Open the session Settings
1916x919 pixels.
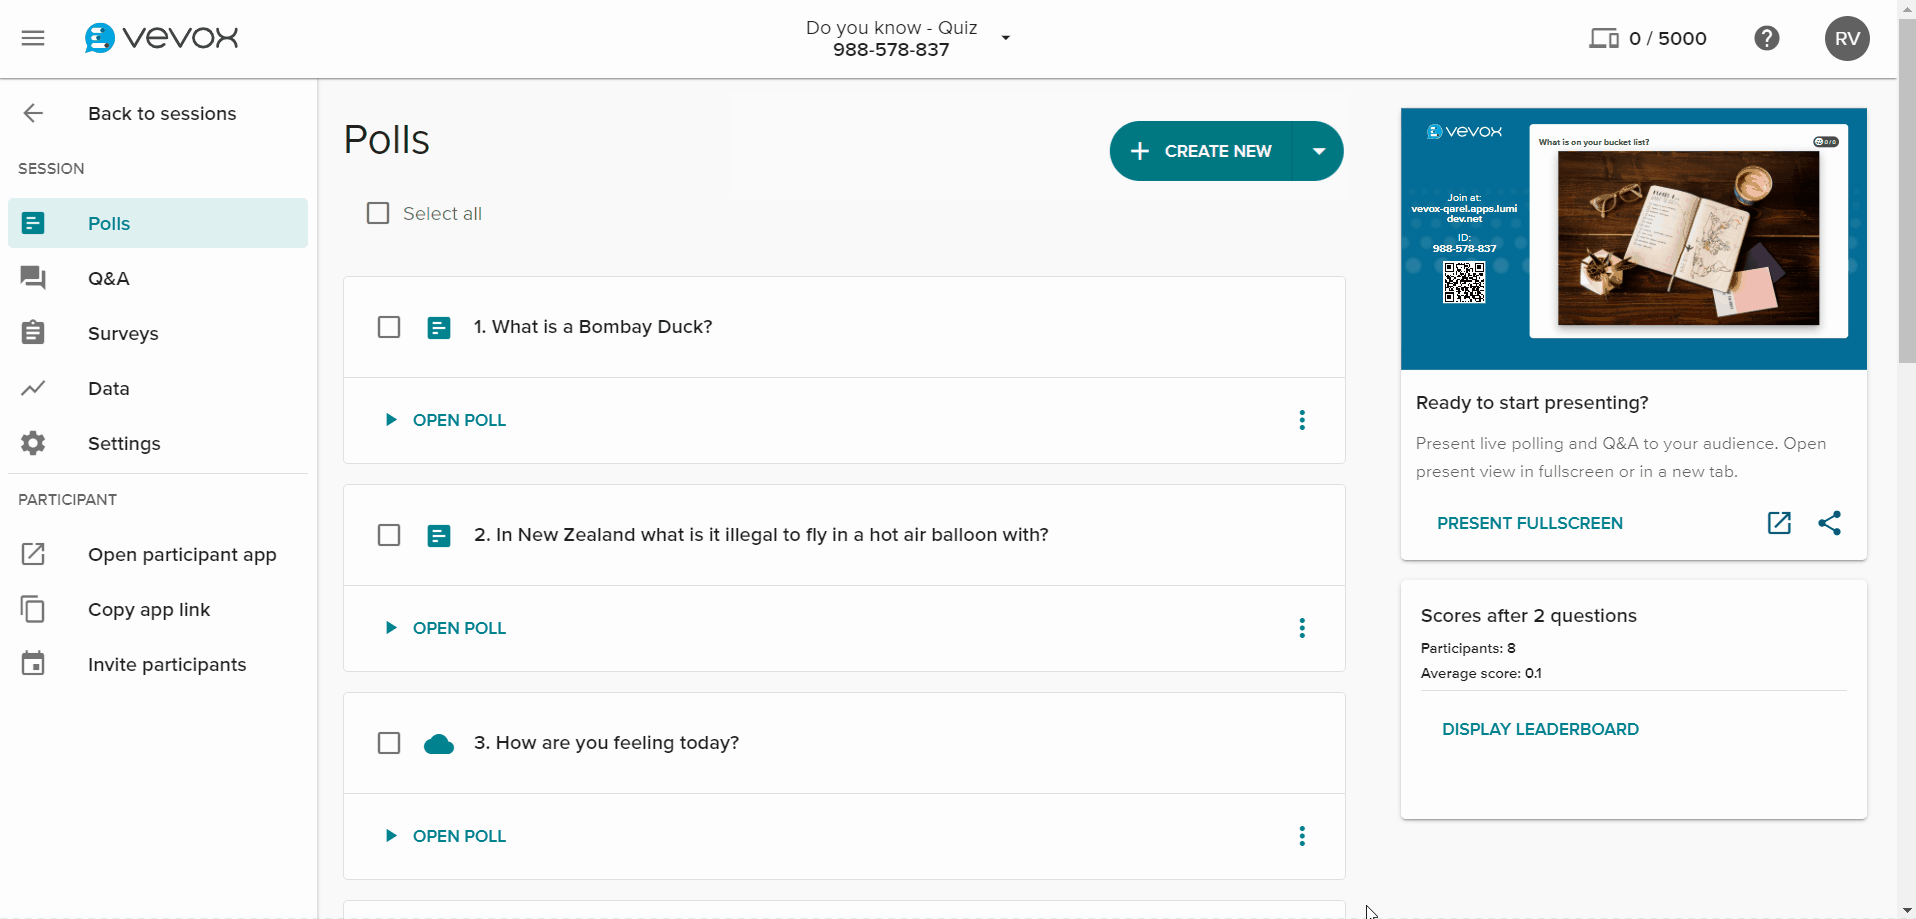(158, 443)
